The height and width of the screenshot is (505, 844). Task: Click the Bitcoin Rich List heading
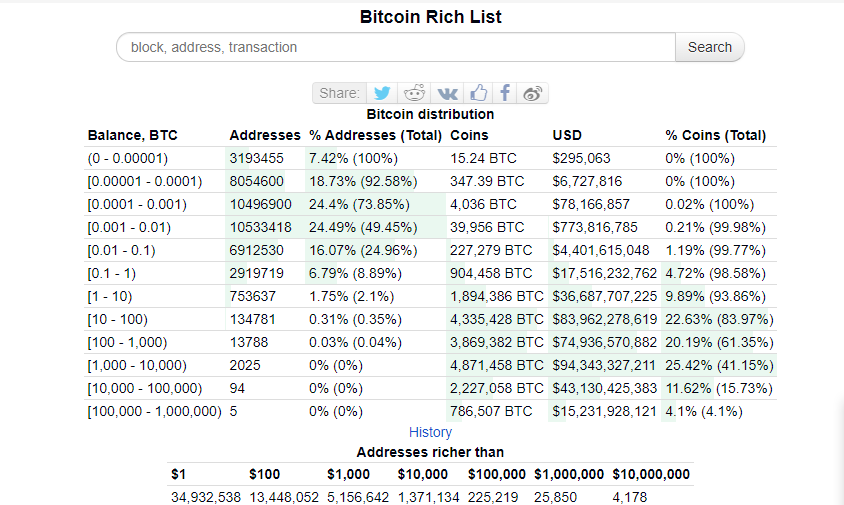430,17
